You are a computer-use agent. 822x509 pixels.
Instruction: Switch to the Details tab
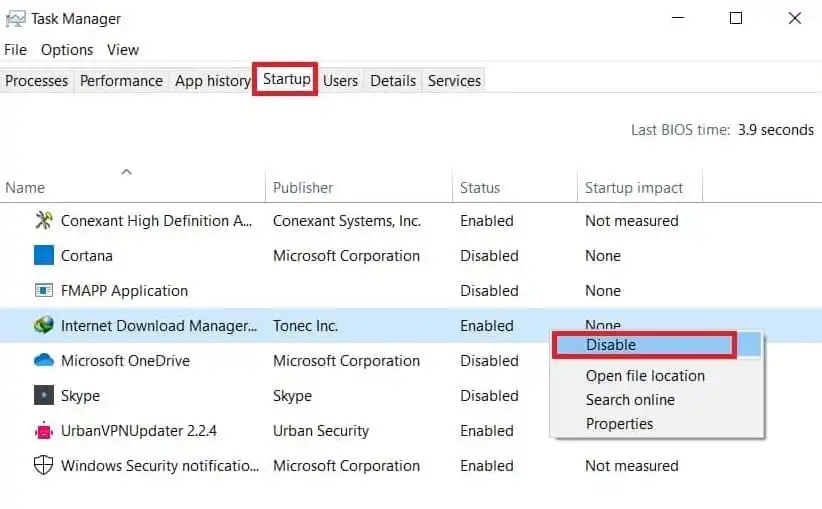[x=393, y=81]
